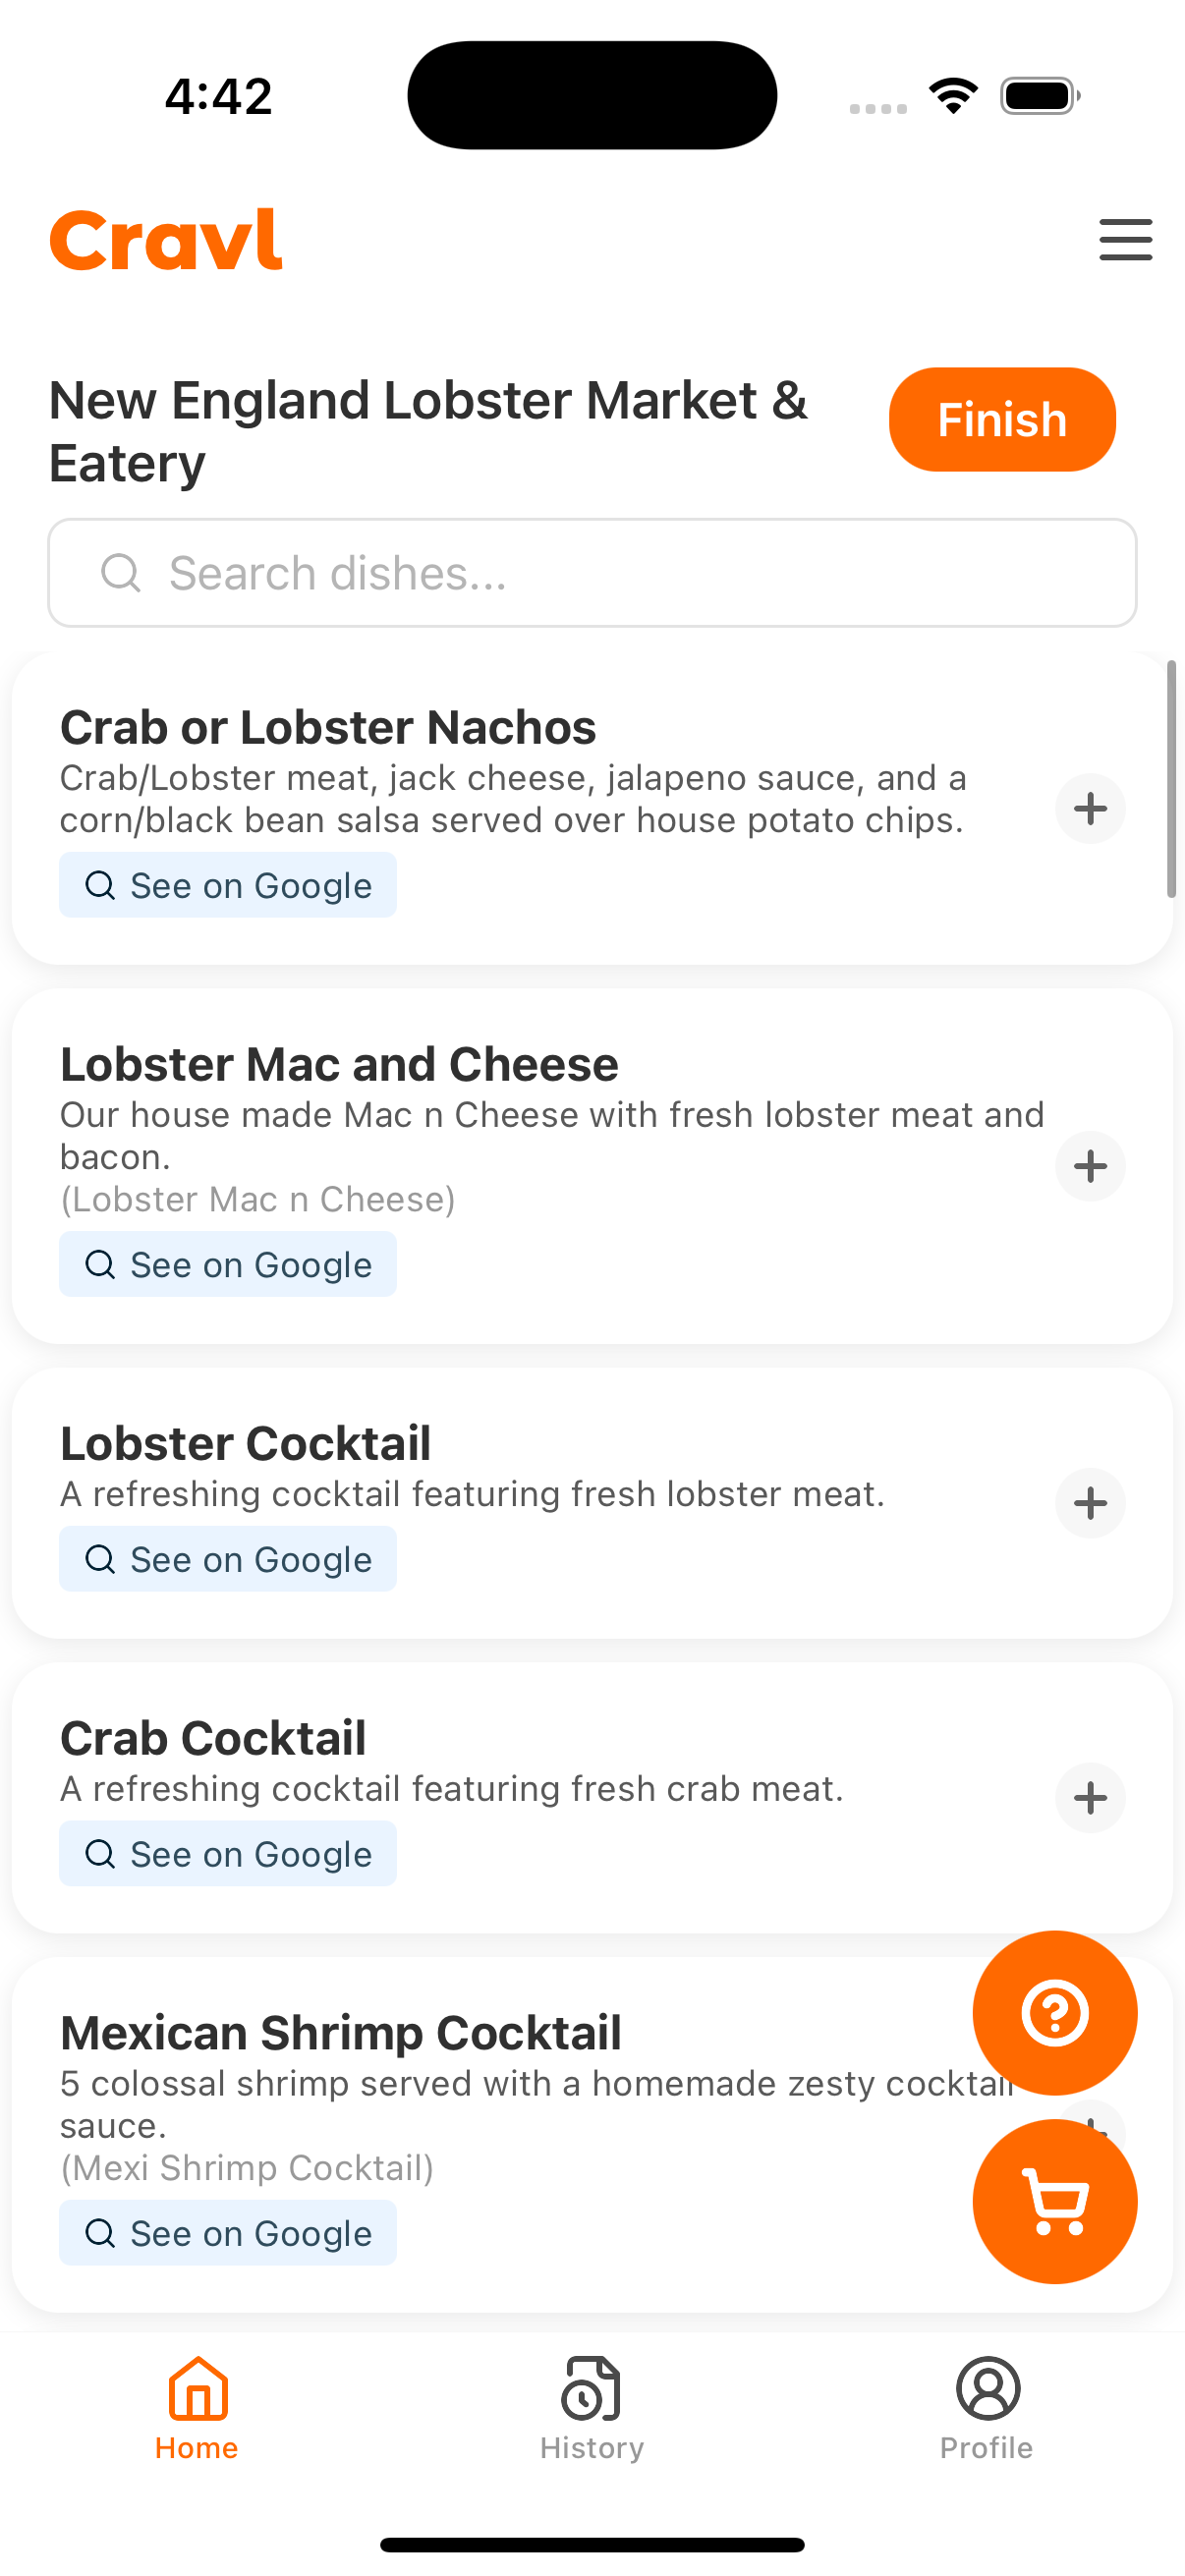Open the hamburger menu

(1125, 240)
